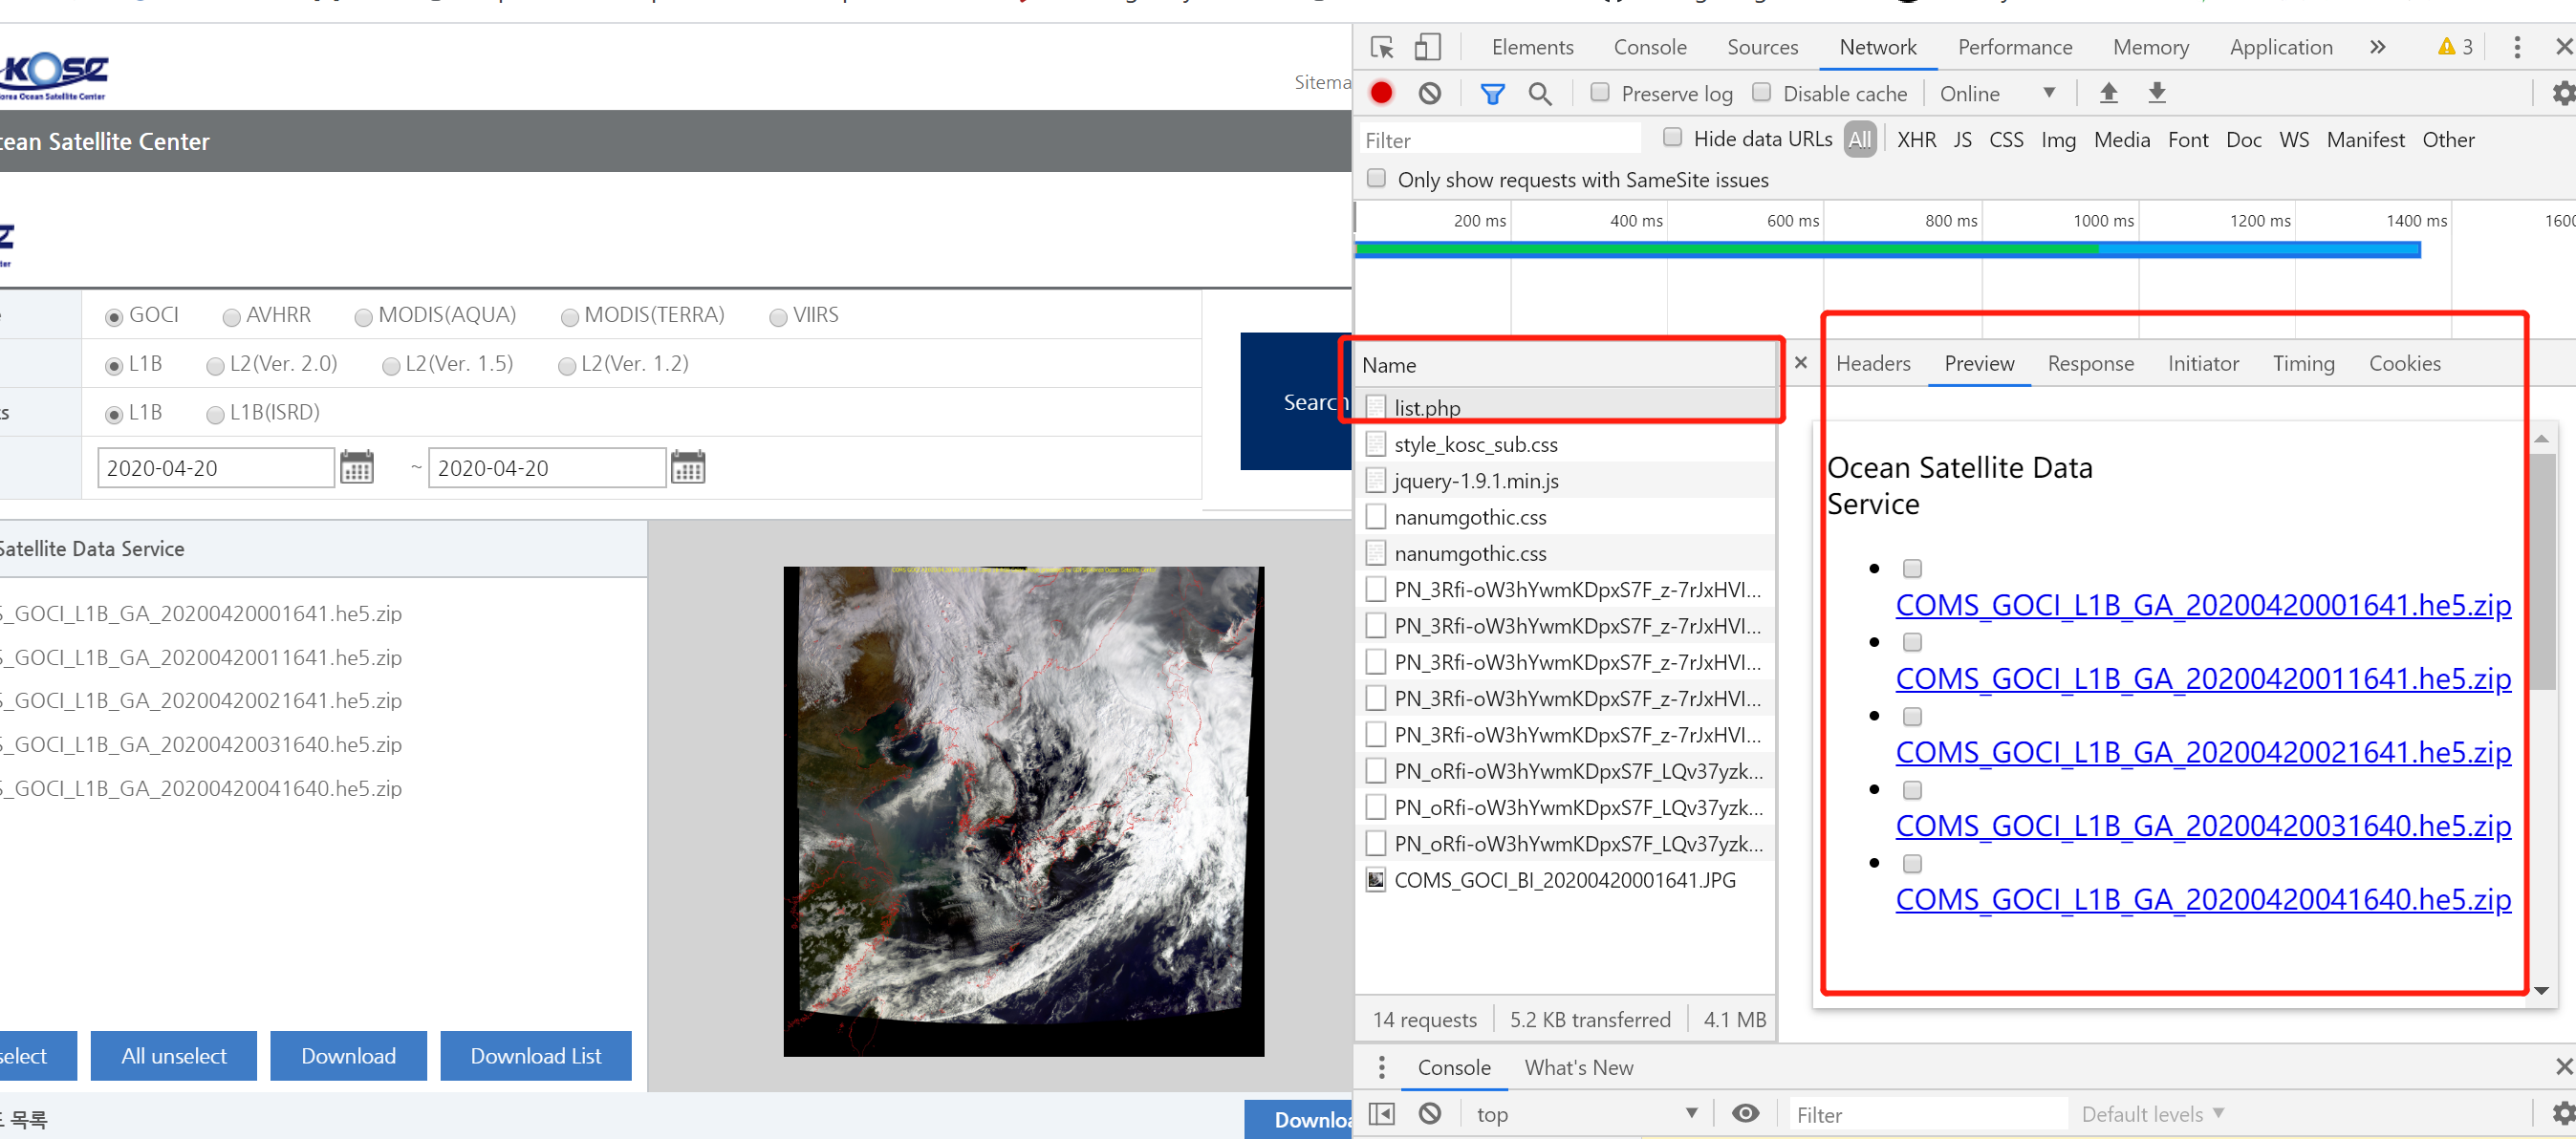Image resolution: width=2576 pixels, height=1139 pixels.
Task: Toggle the network filter funnel icon
Action: point(1491,93)
